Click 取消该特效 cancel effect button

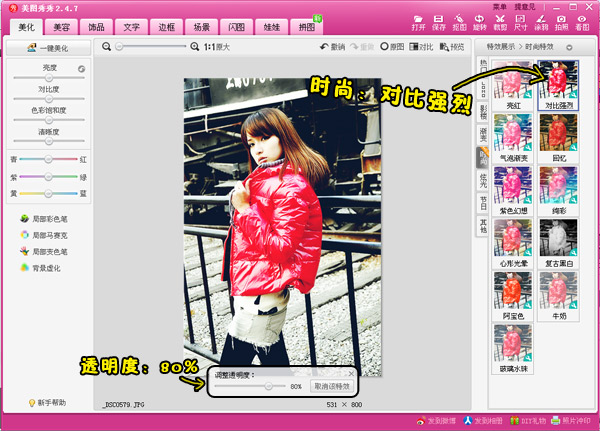point(331,386)
